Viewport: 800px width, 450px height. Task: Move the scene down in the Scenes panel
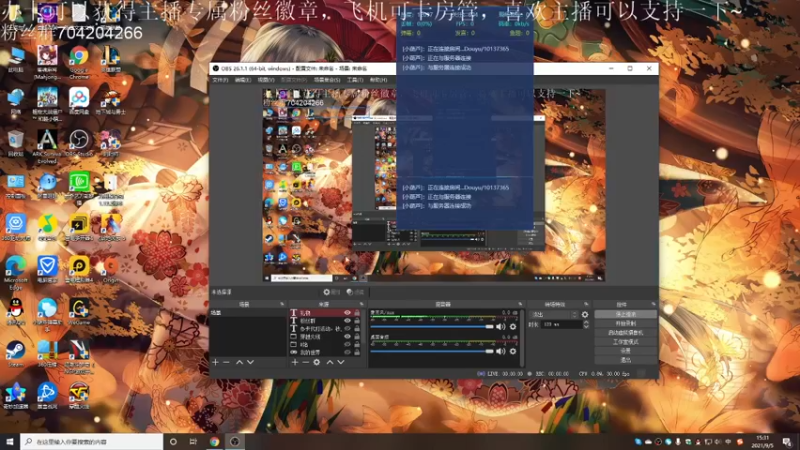251,362
